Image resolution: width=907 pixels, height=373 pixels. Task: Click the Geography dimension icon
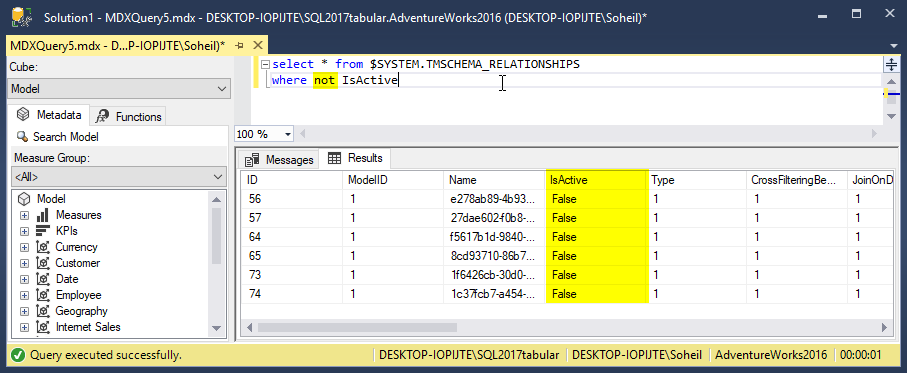(x=42, y=311)
